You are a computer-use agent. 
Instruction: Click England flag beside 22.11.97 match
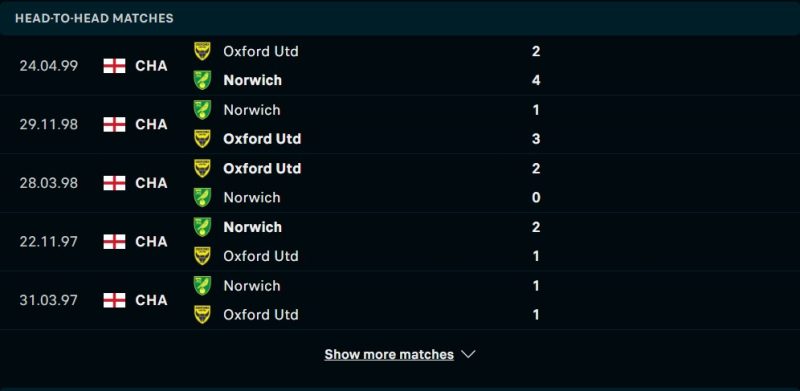[x=114, y=241]
